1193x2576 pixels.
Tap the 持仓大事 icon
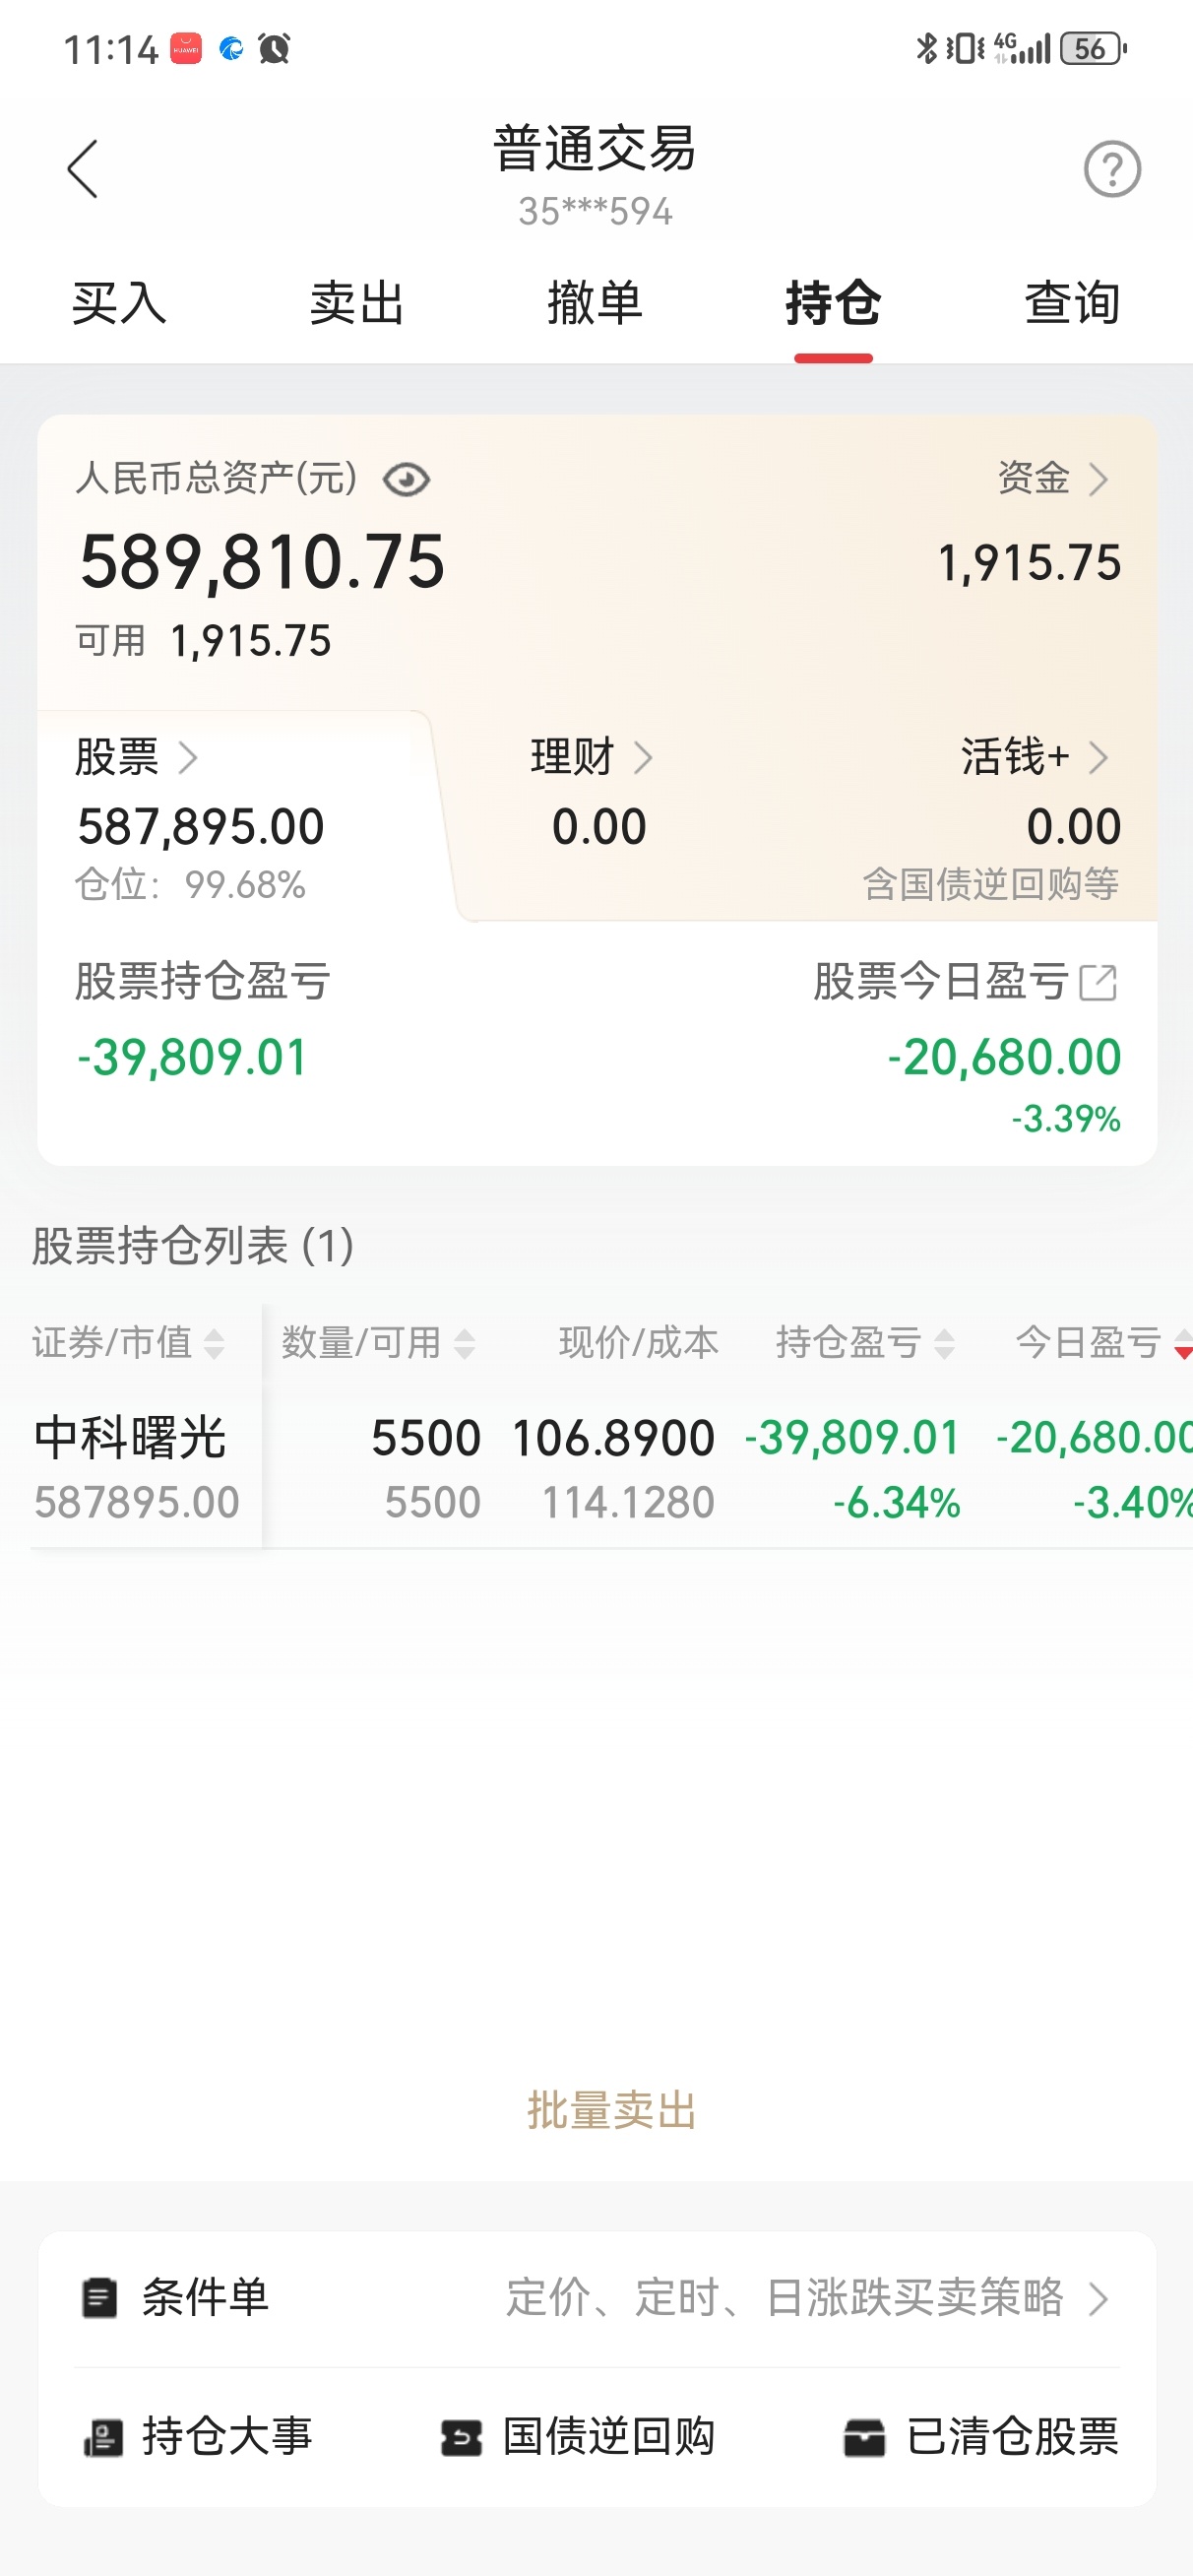103,2437
